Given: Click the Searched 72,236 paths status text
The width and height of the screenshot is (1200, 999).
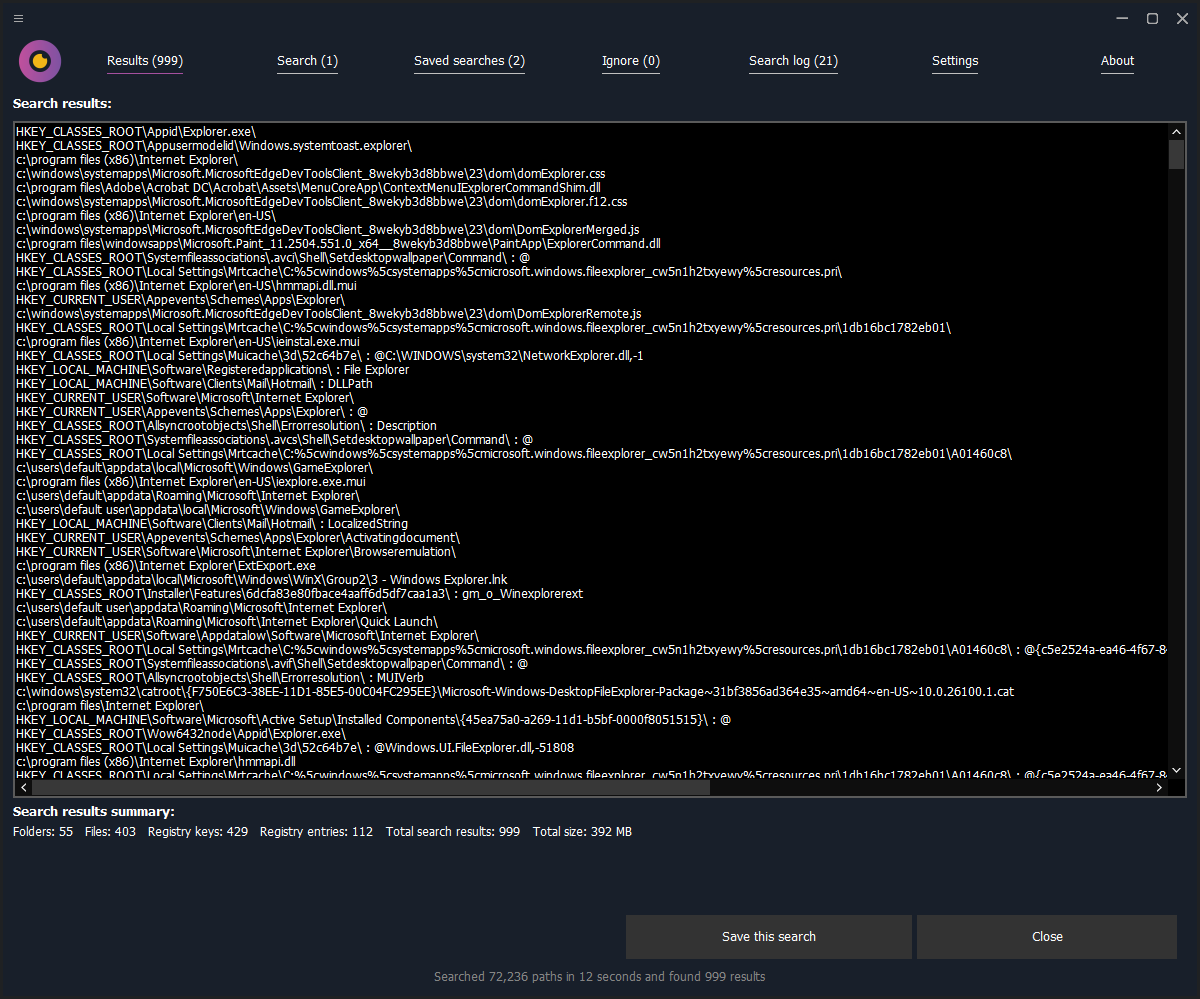Looking at the screenshot, I should tap(599, 977).
